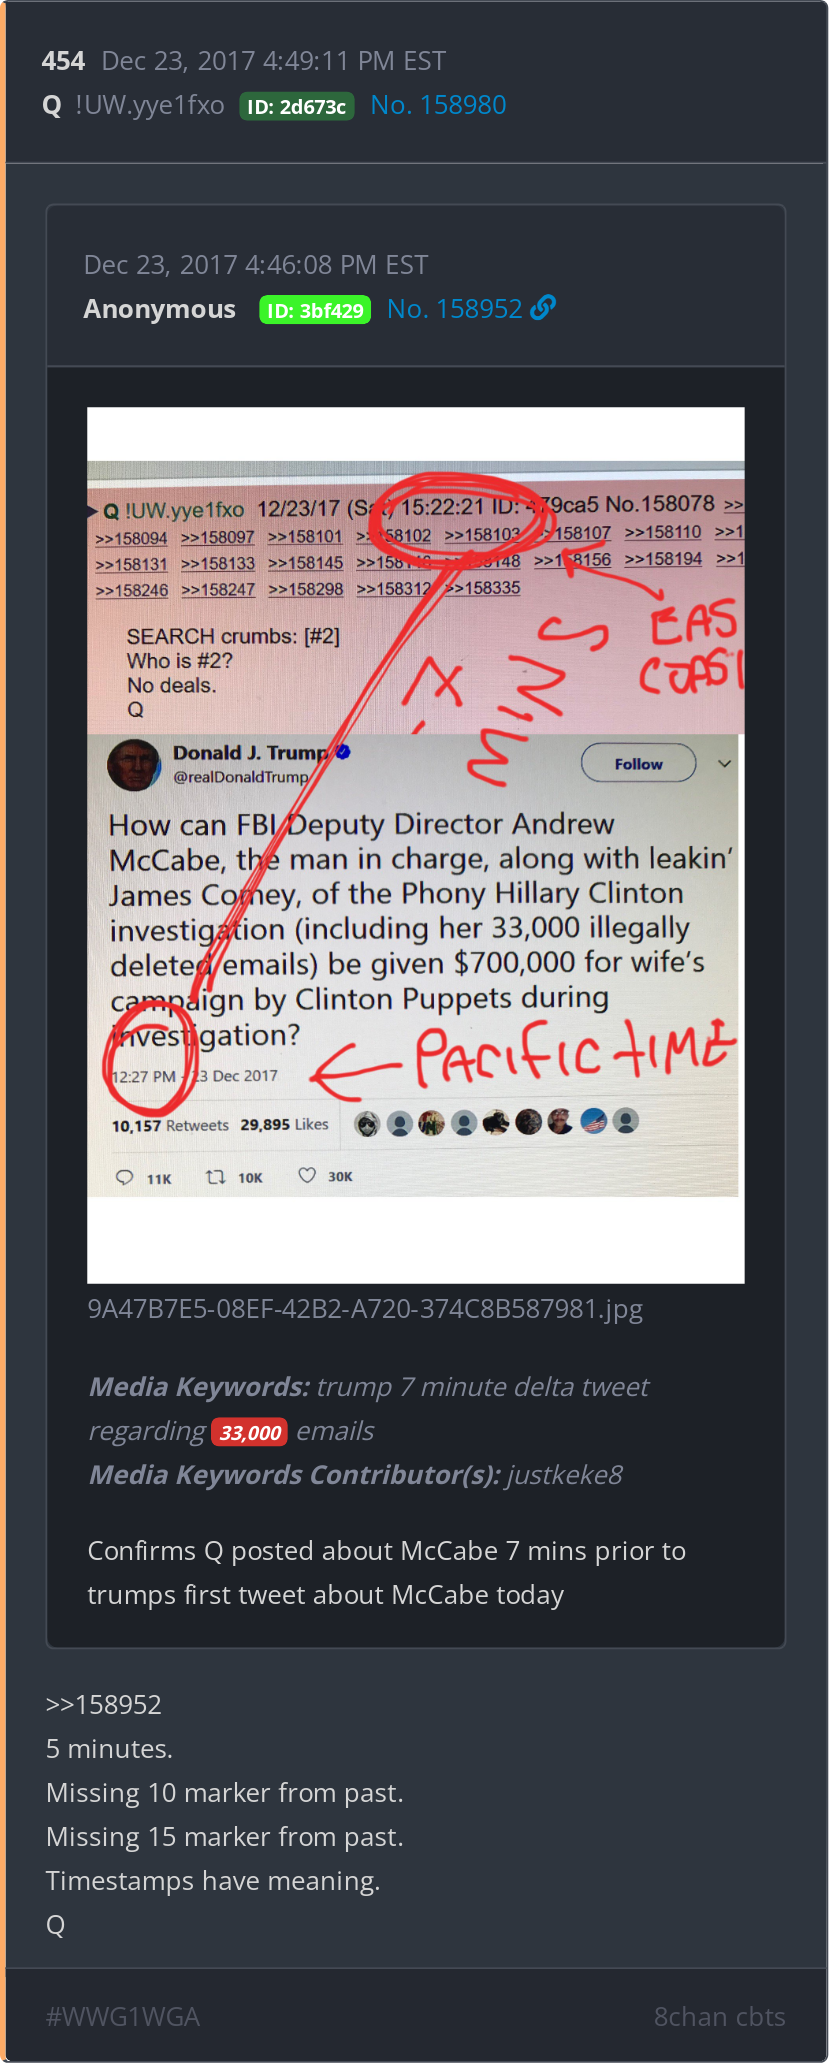Click the reply bubble icon showing 11K
The width and height of the screenshot is (830, 2064).
[125, 1177]
